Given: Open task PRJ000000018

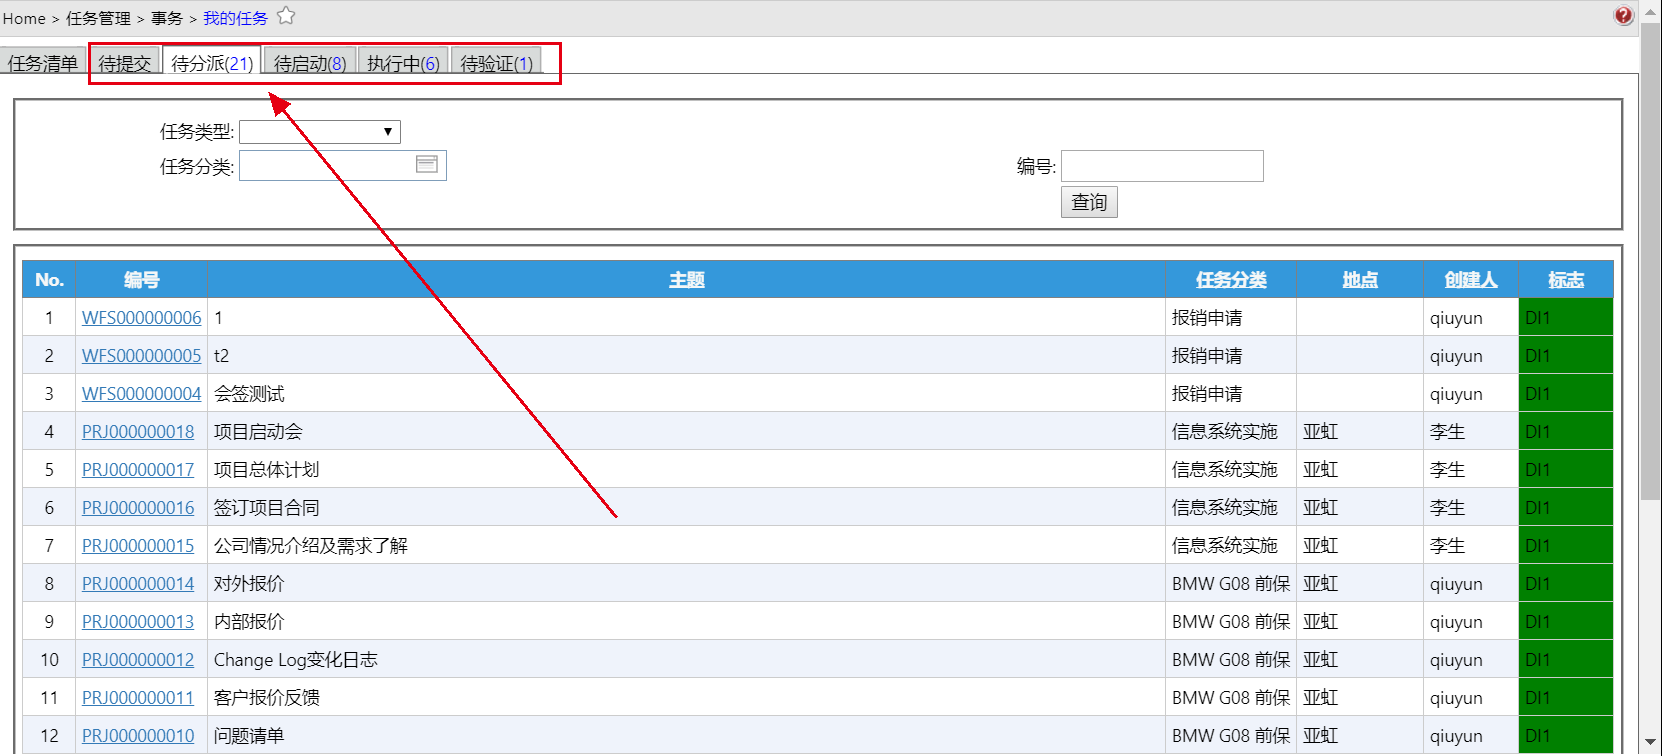Looking at the screenshot, I should click(x=138, y=432).
